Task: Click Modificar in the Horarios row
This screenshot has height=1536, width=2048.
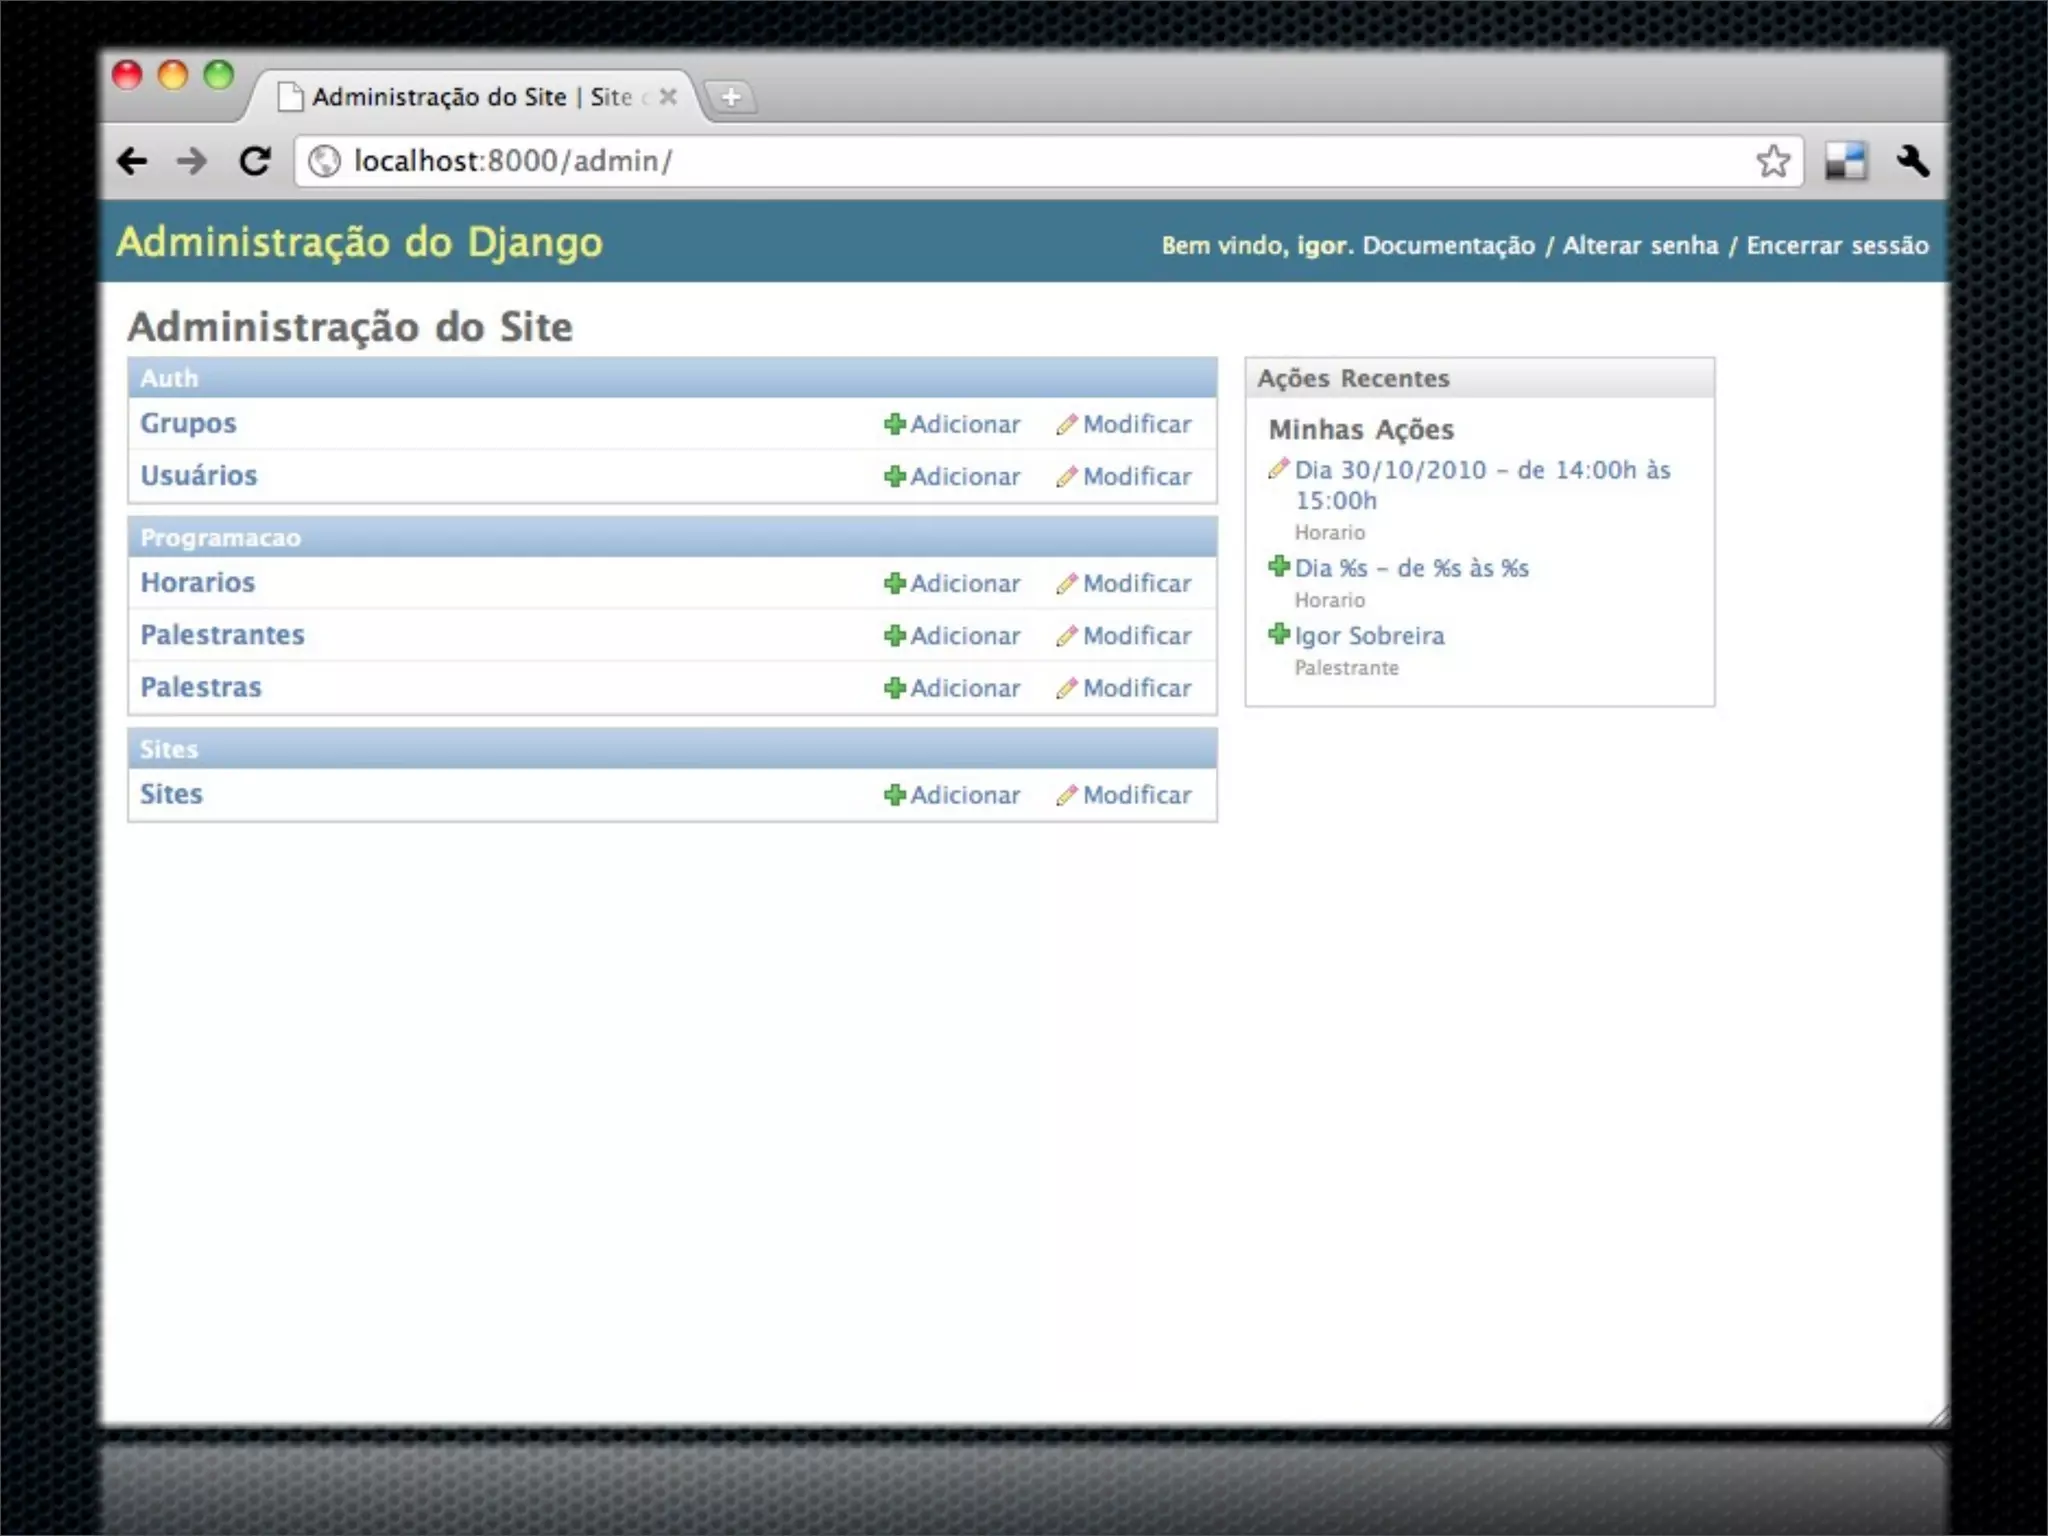Action: (x=1124, y=583)
